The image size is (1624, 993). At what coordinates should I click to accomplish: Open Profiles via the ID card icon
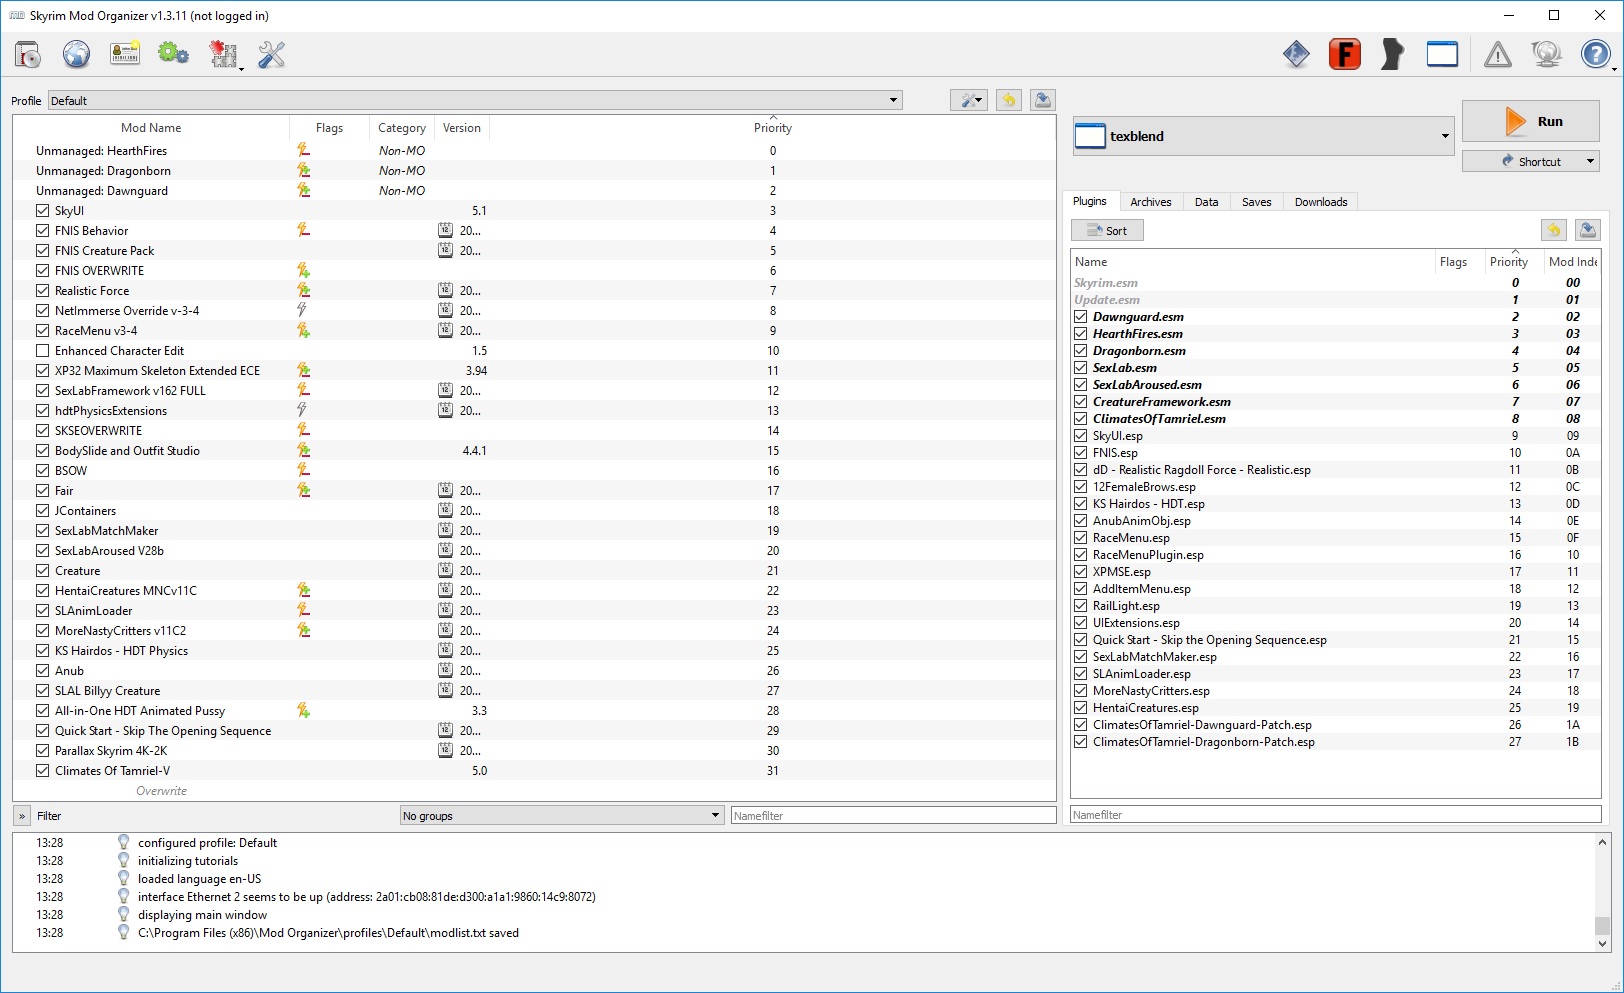pos(125,54)
